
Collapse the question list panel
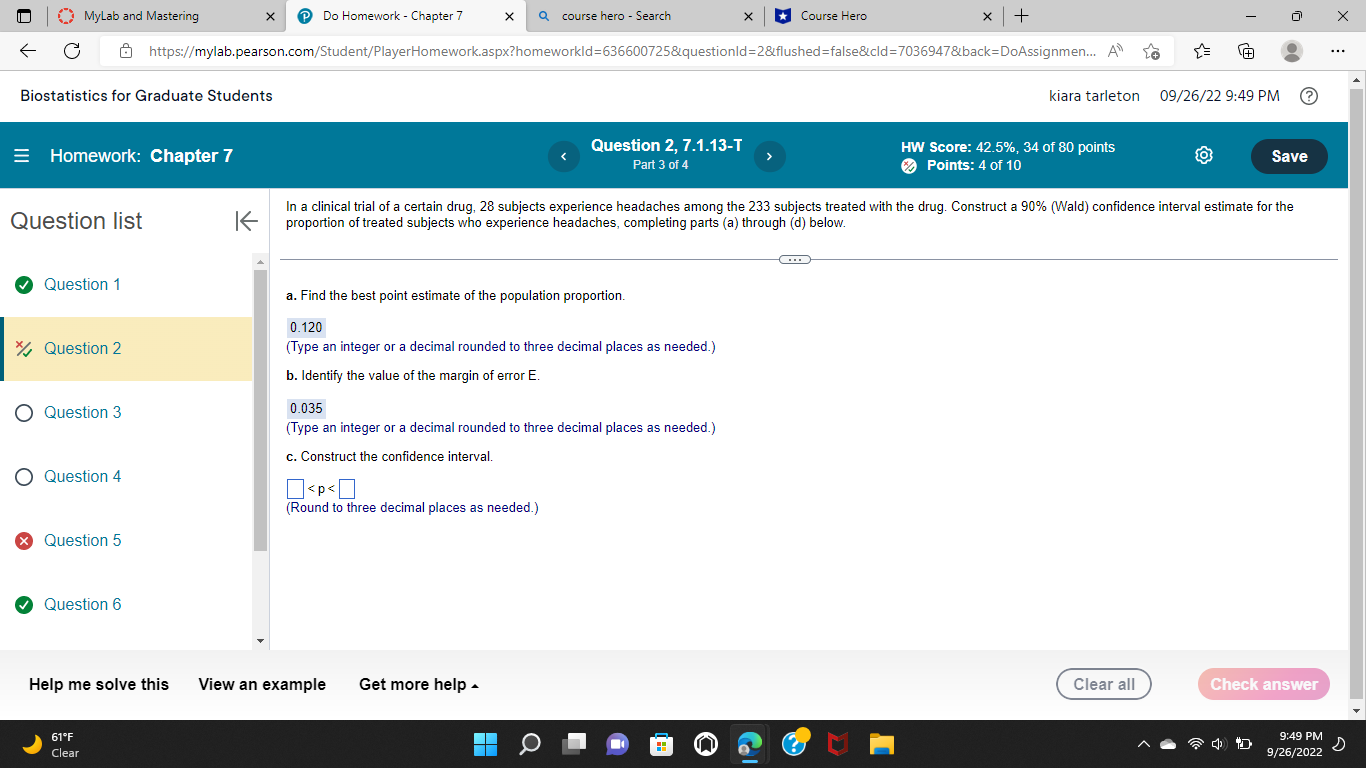point(246,221)
